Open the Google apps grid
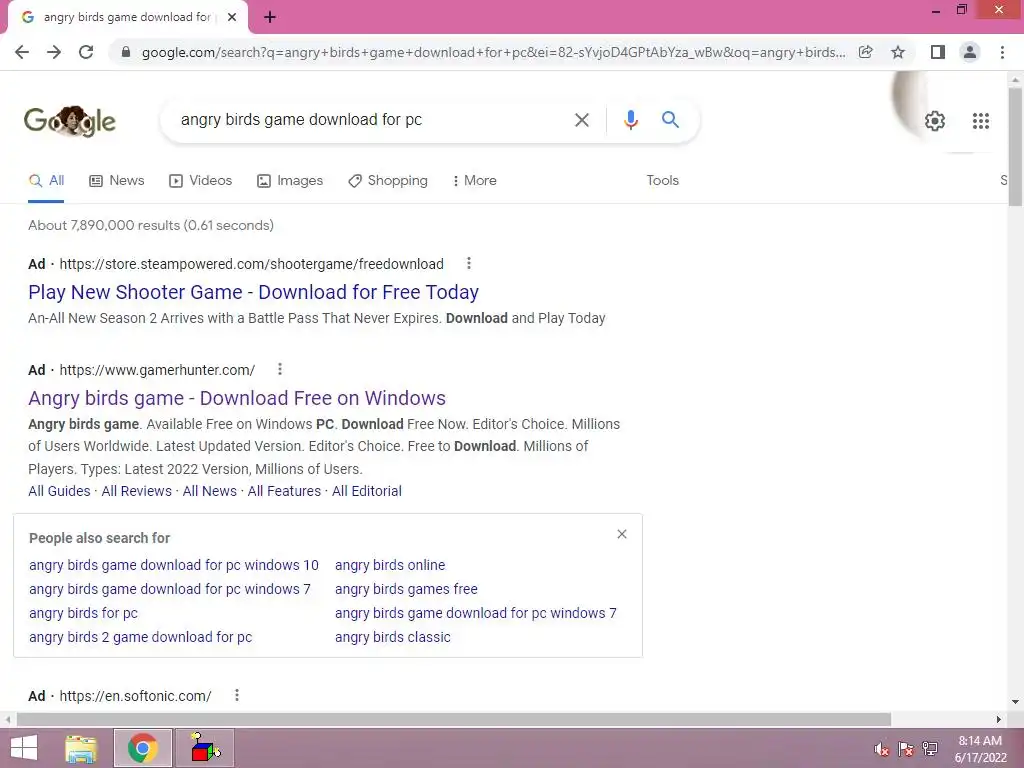This screenshot has width=1024, height=768. point(981,121)
